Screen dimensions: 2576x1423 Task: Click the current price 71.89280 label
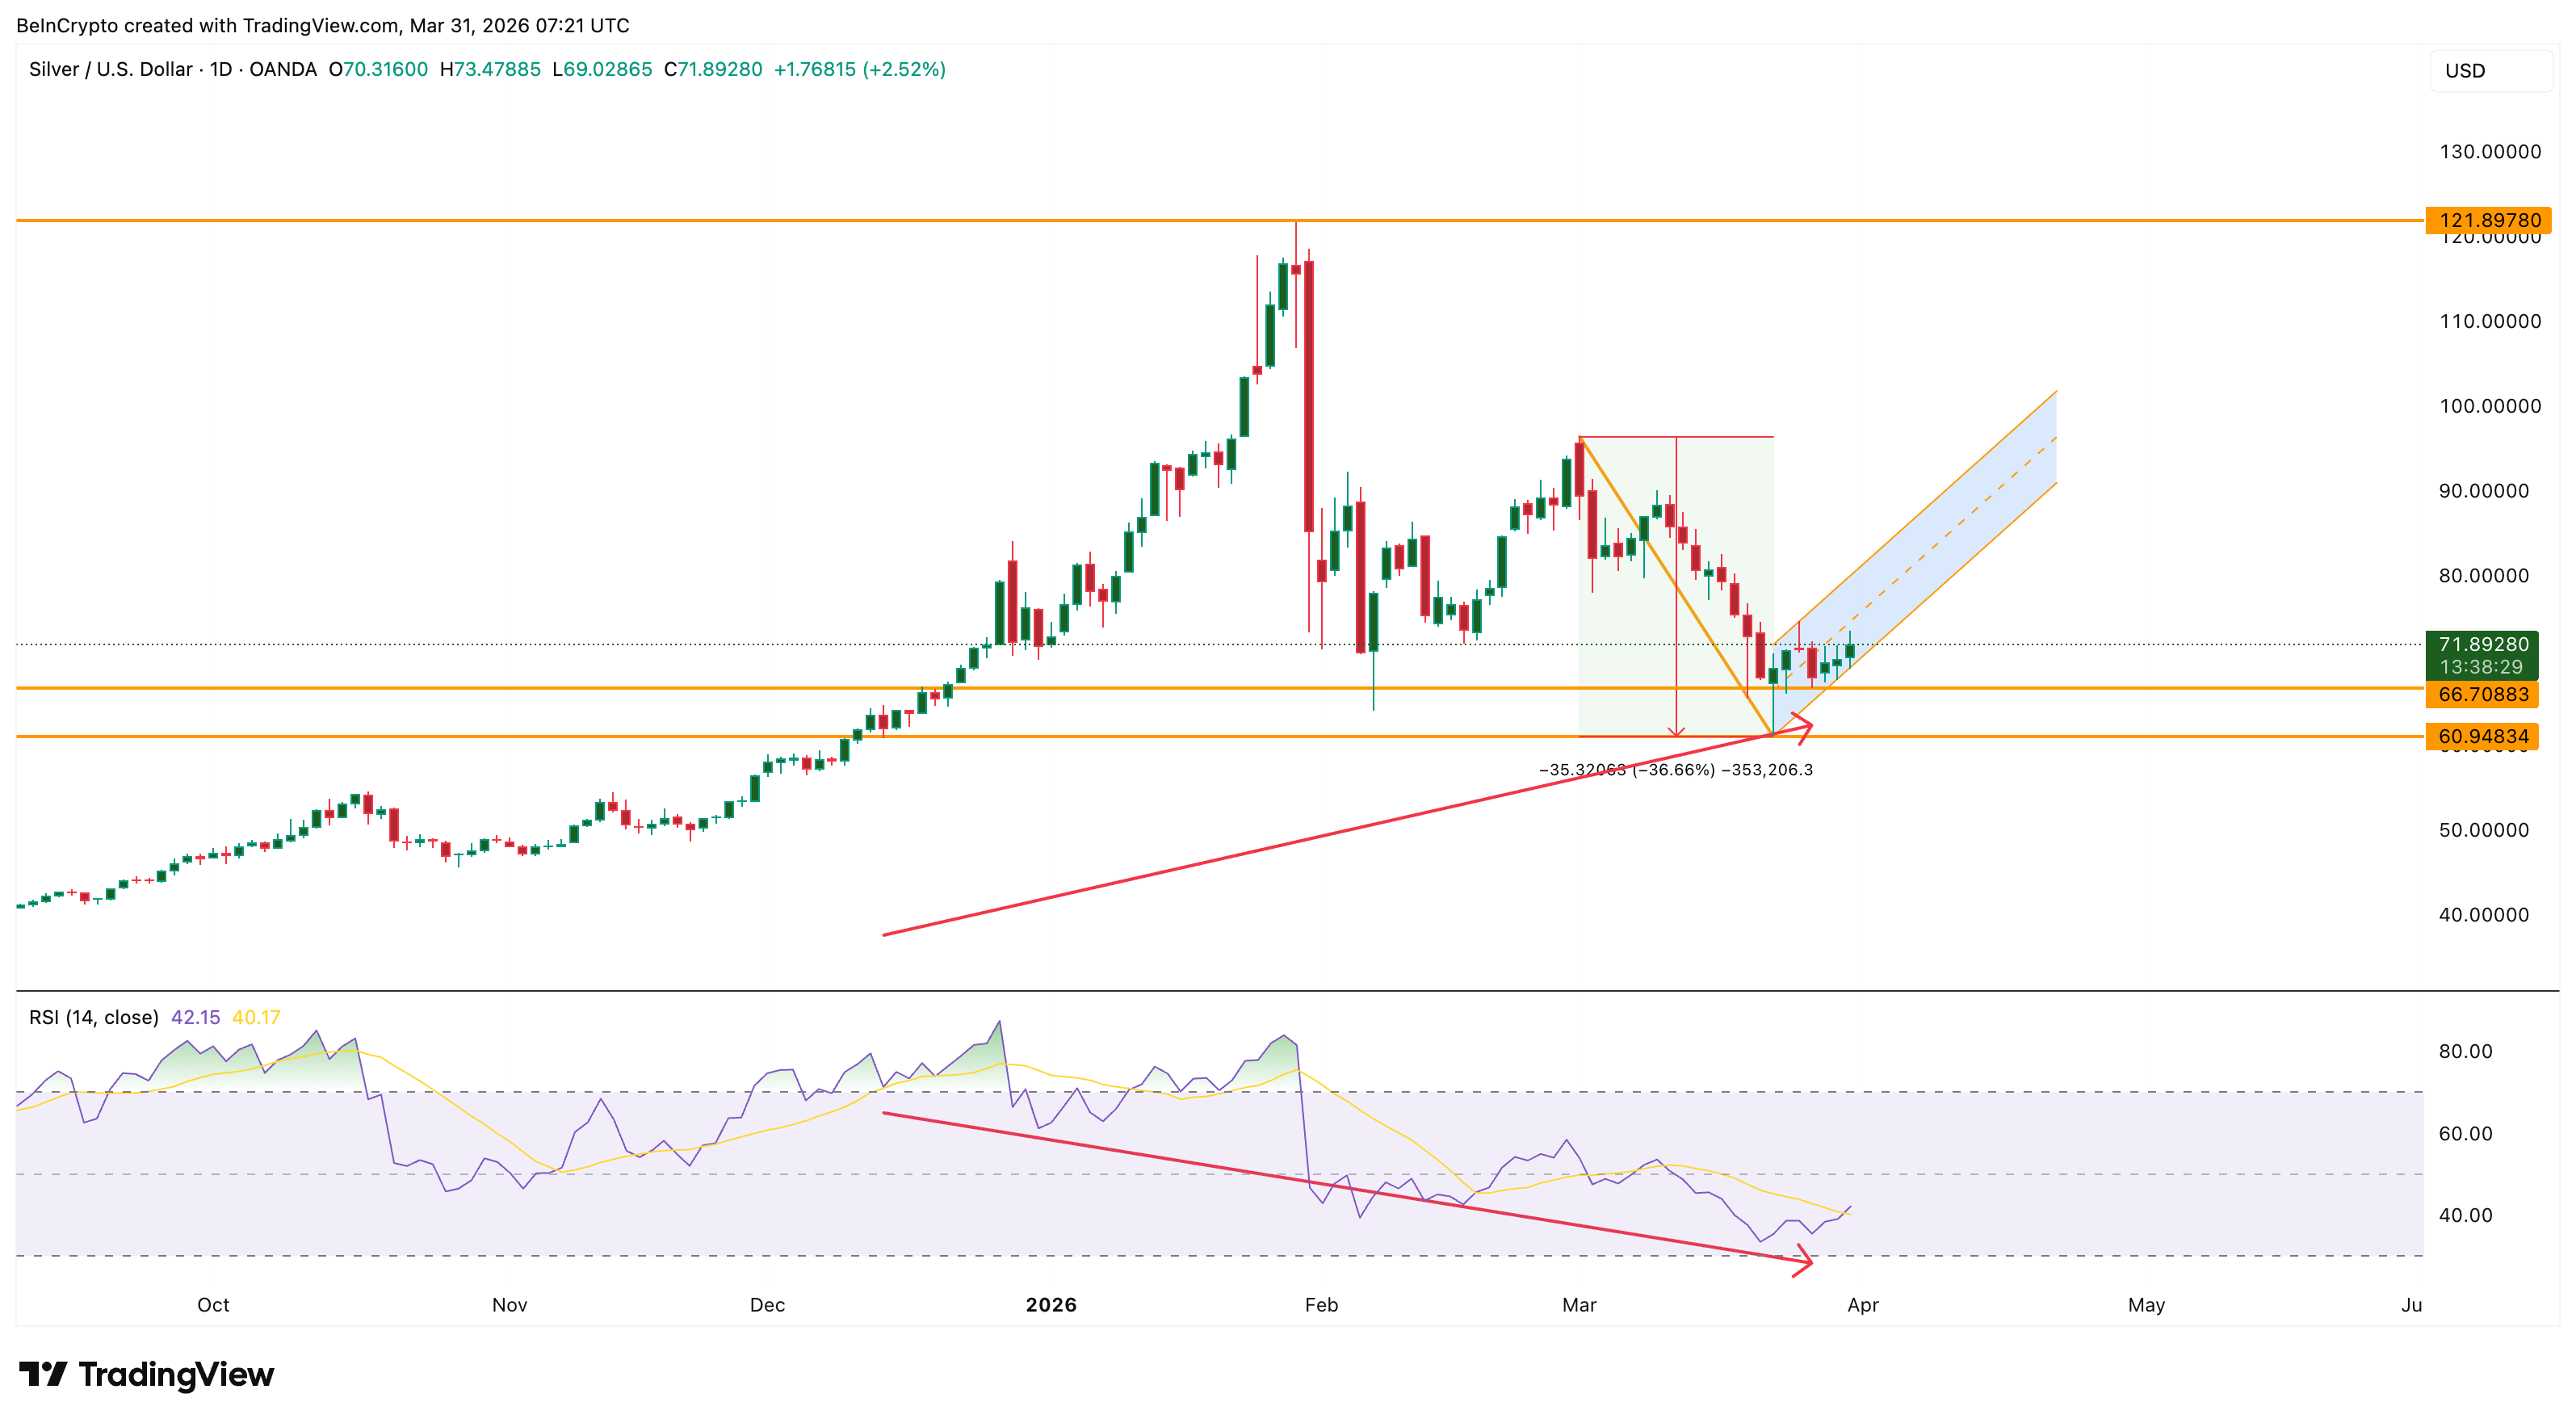(x=2482, y=645)
